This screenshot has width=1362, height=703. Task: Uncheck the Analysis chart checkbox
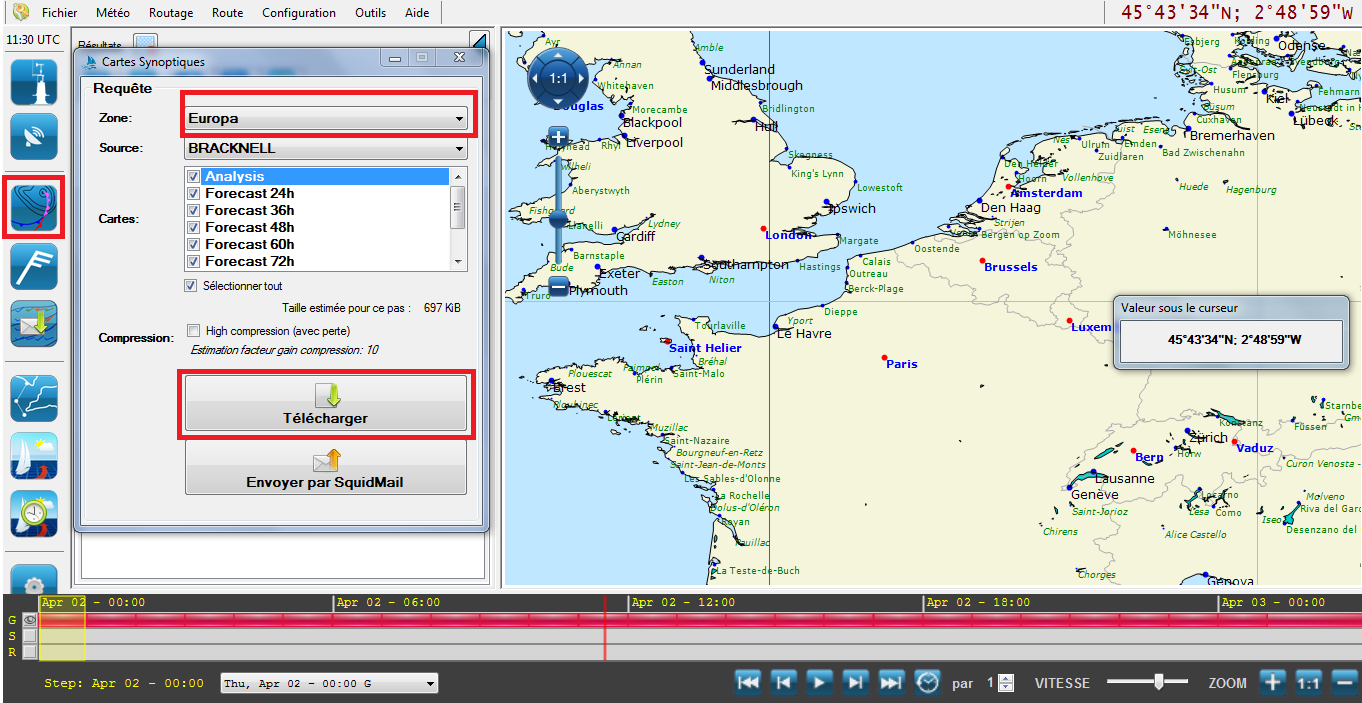(193, 177)
